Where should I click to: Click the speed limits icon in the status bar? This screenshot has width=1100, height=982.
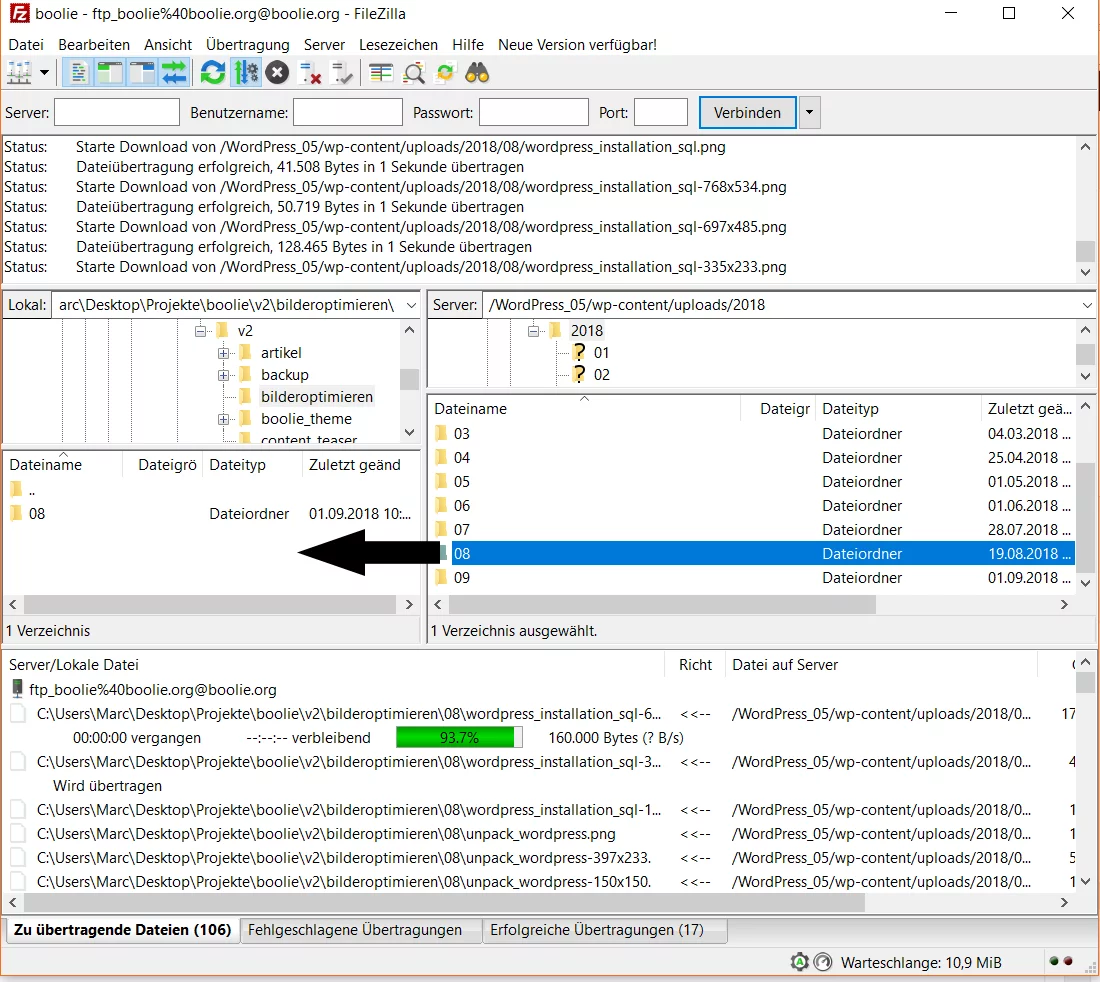tap(822, 962)
